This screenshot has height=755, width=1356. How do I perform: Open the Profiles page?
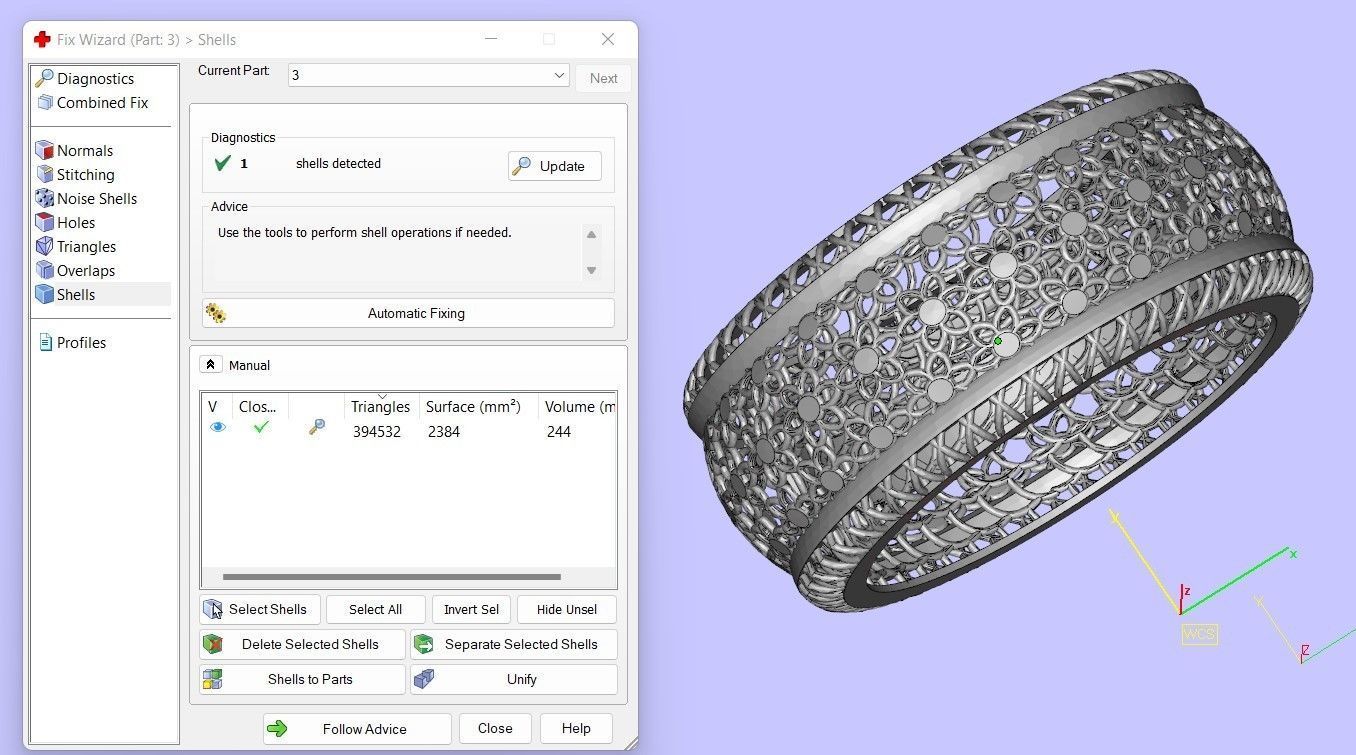coord(80,343)
